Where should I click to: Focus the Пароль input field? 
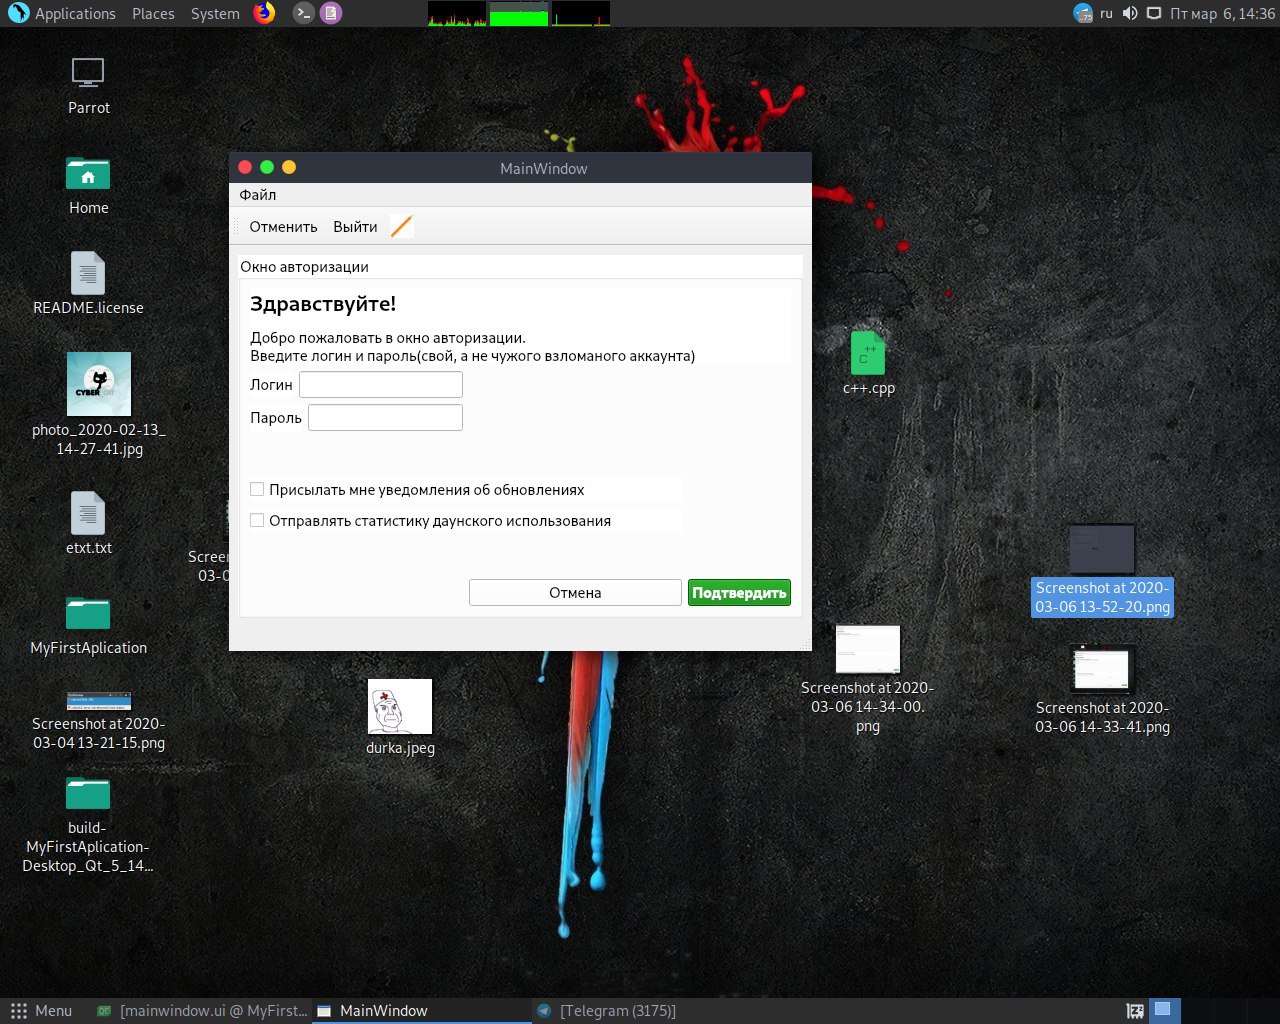click(x=385, y=417)
